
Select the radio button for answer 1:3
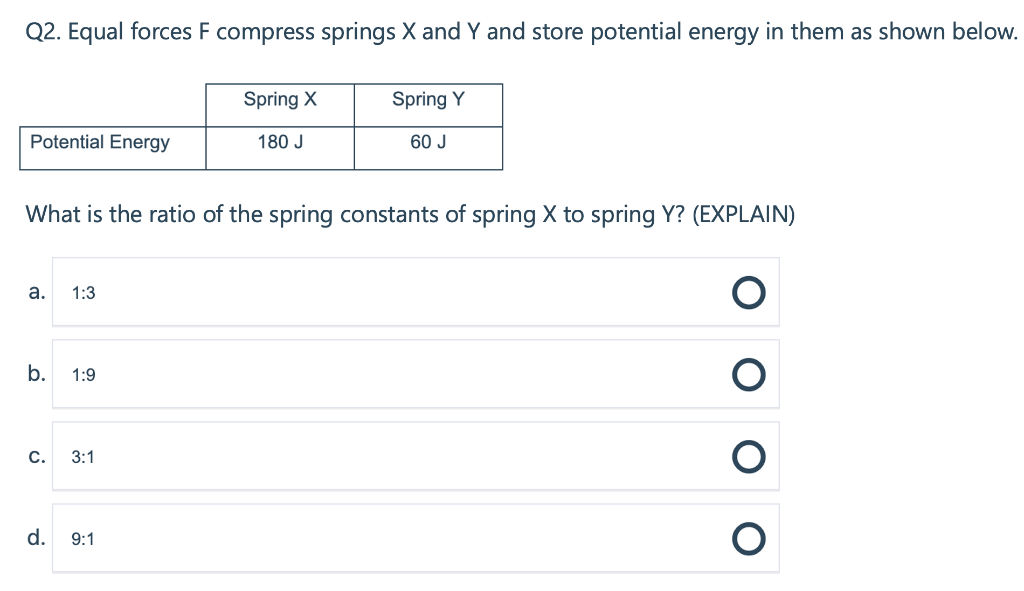tap(748, 292)
